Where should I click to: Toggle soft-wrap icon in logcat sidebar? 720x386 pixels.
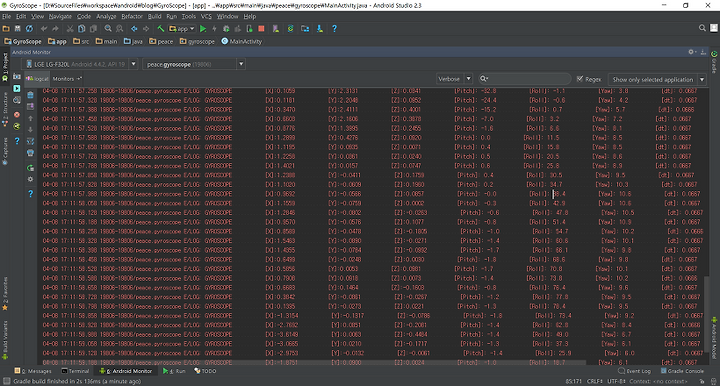point(30,141)
